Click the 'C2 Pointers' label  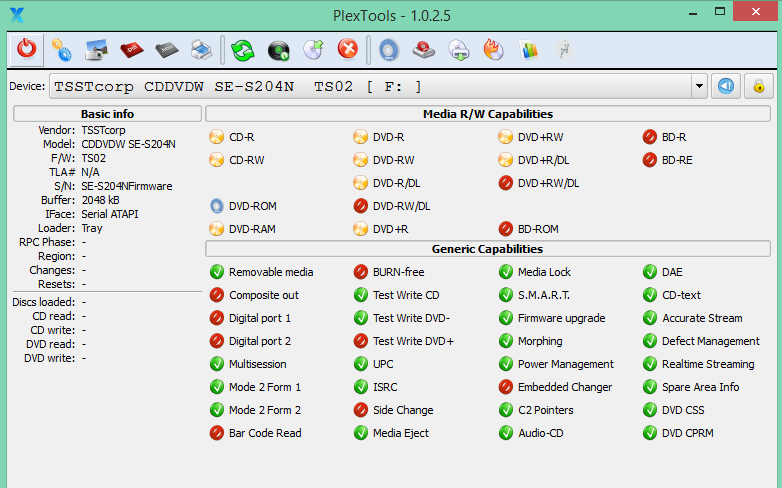click(546, 410)
